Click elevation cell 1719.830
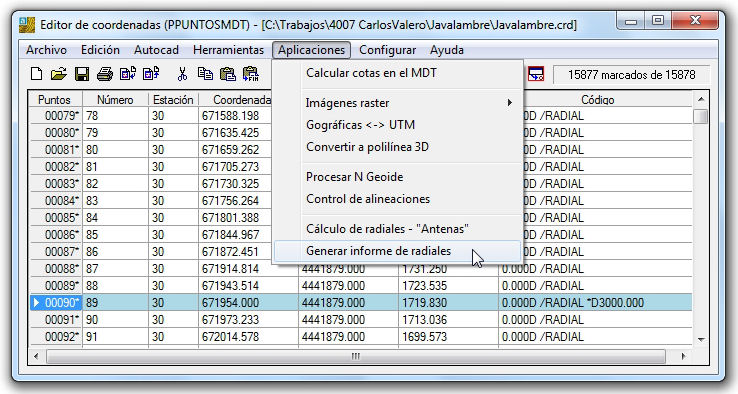 point(448,303)
